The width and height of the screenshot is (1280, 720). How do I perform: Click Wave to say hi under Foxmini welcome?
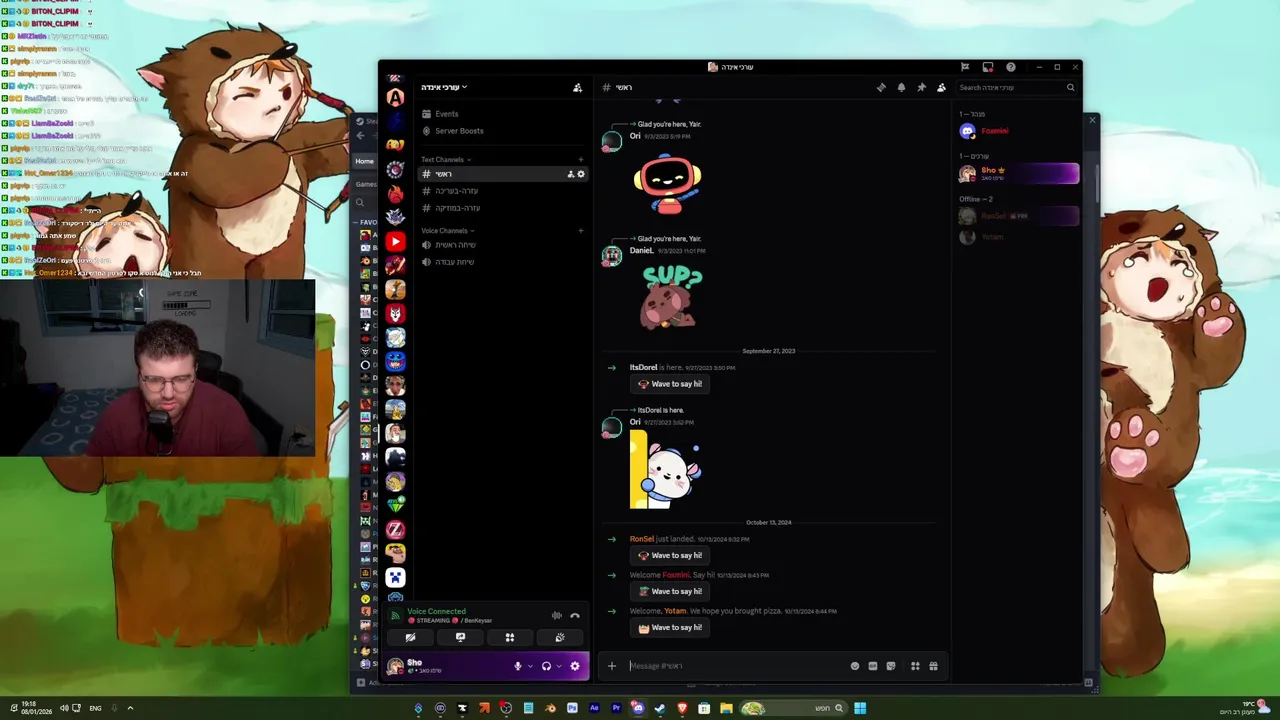coord(669,592)
